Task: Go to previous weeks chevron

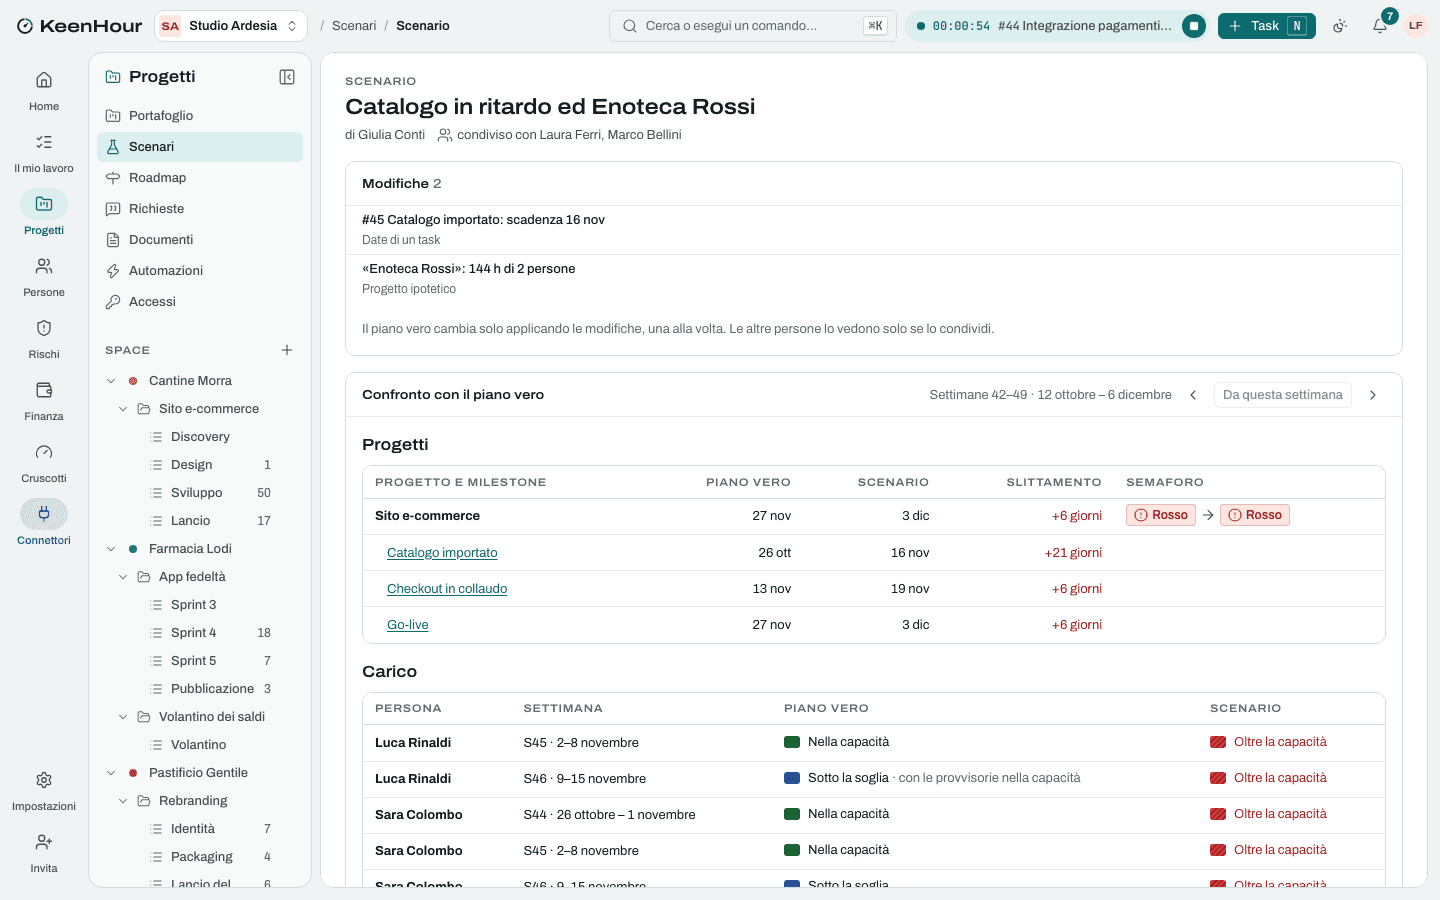Action: coord(1193,395)
